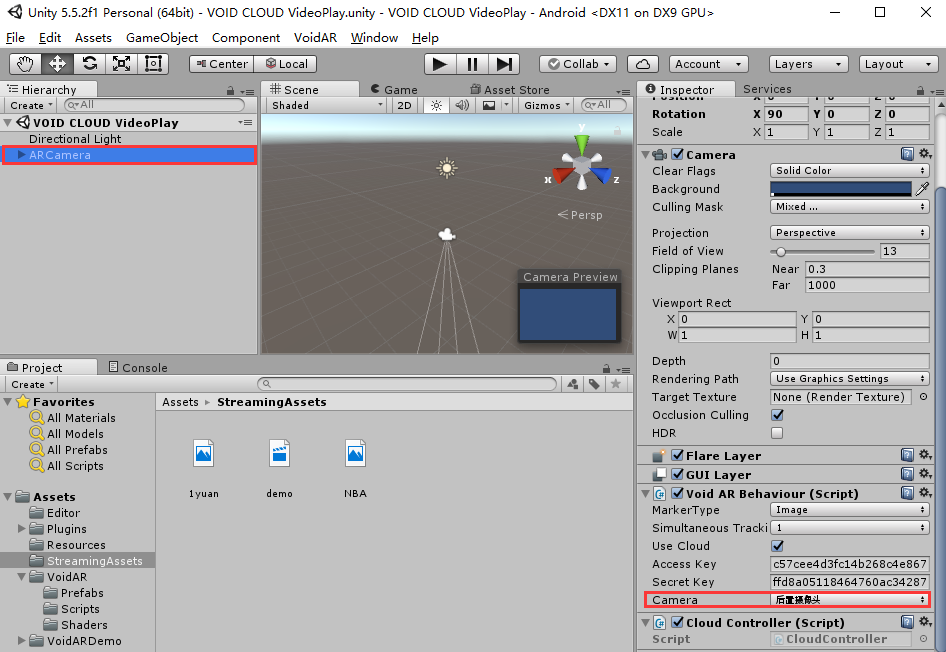This screenshot has width=946, height=652.
Task: Open the Projection dropdown
Action: click(x=849, y=233)
